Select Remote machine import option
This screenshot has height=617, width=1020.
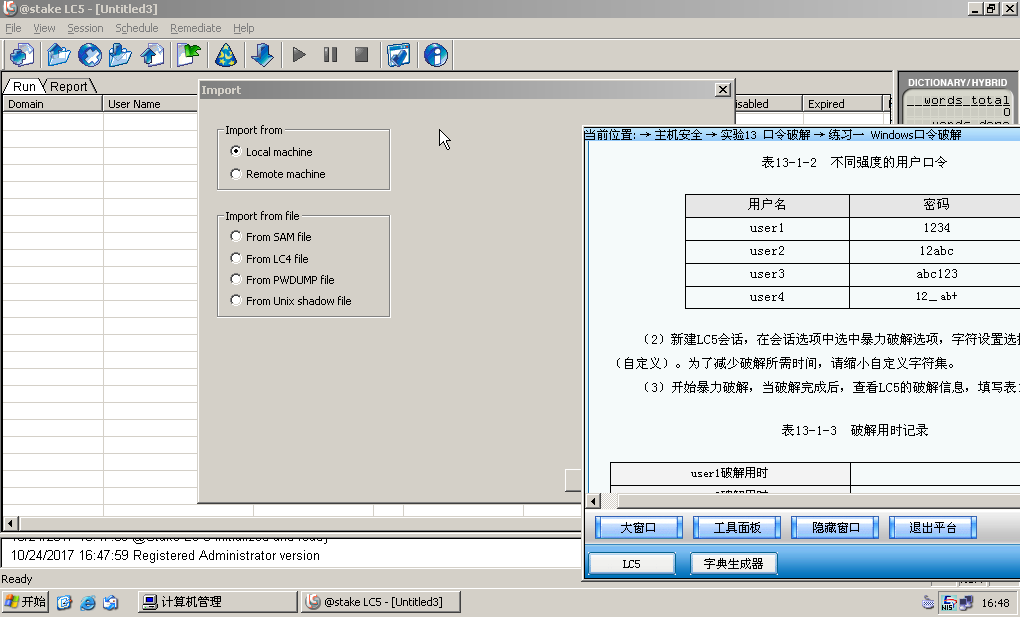(x=278, y=174)
